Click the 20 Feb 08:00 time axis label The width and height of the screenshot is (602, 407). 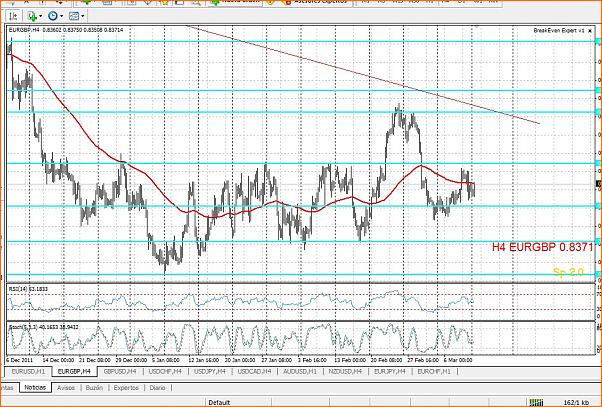click(x=386, y=360)
